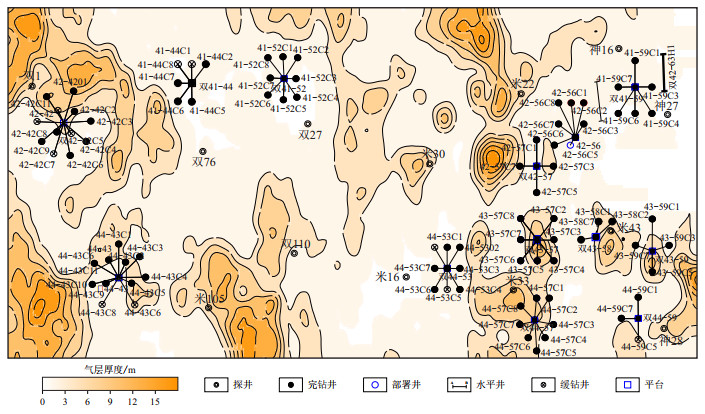Click the 双76 exploration well marker
The height and width of the screenshot is (414, 705).
pos(204,150)
